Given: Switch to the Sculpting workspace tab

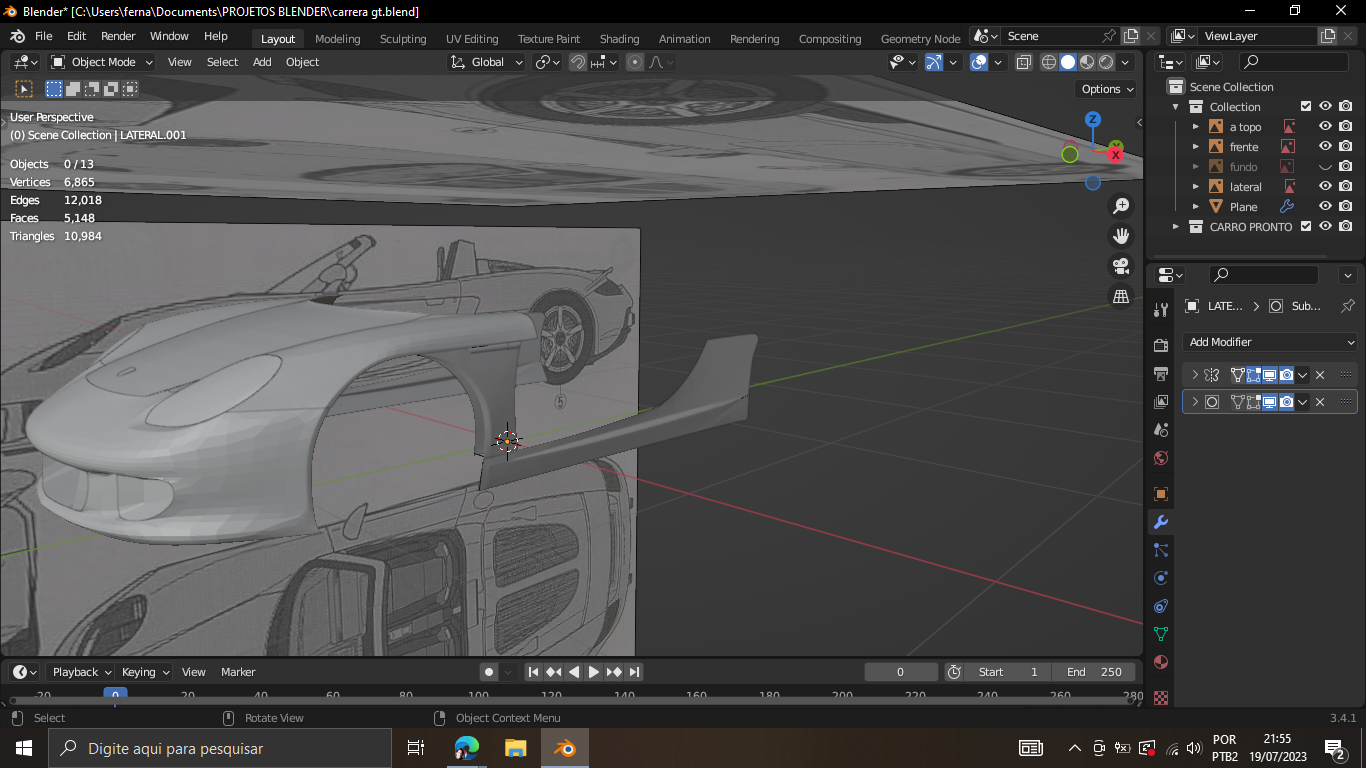Looking at the screenshot, I should click(x=403, y=39).
